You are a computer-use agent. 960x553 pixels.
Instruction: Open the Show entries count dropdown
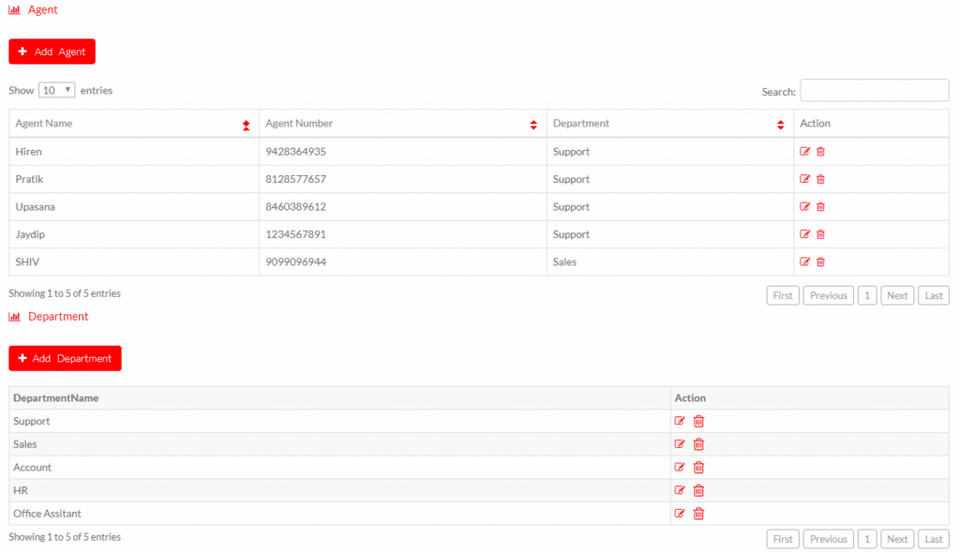pos(56,90)
